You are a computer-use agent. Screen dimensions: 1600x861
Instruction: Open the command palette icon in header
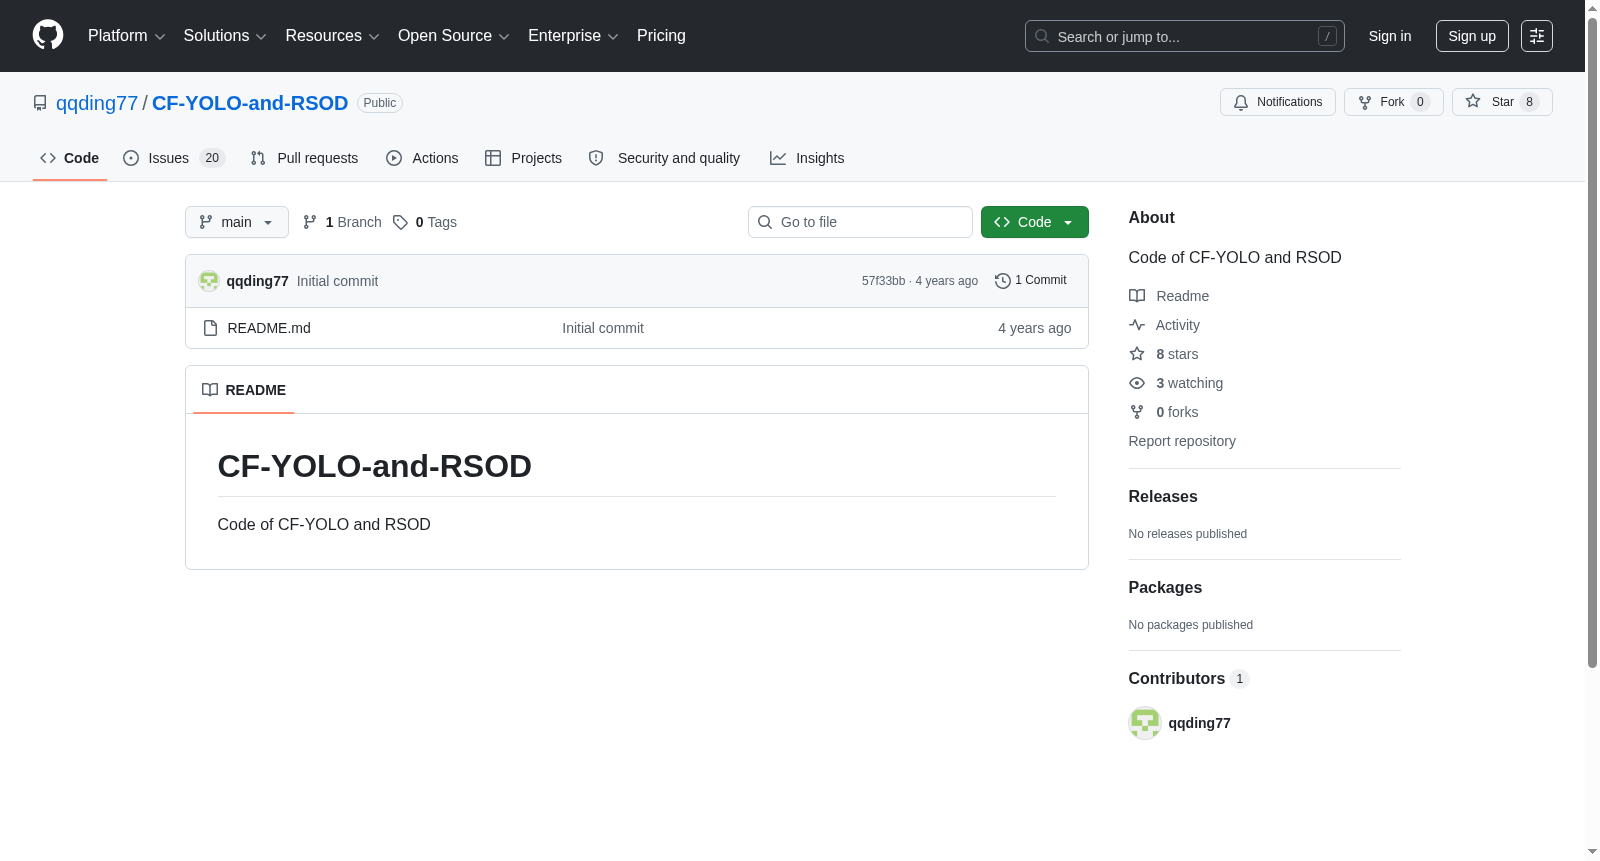(x=1536, y=36)
